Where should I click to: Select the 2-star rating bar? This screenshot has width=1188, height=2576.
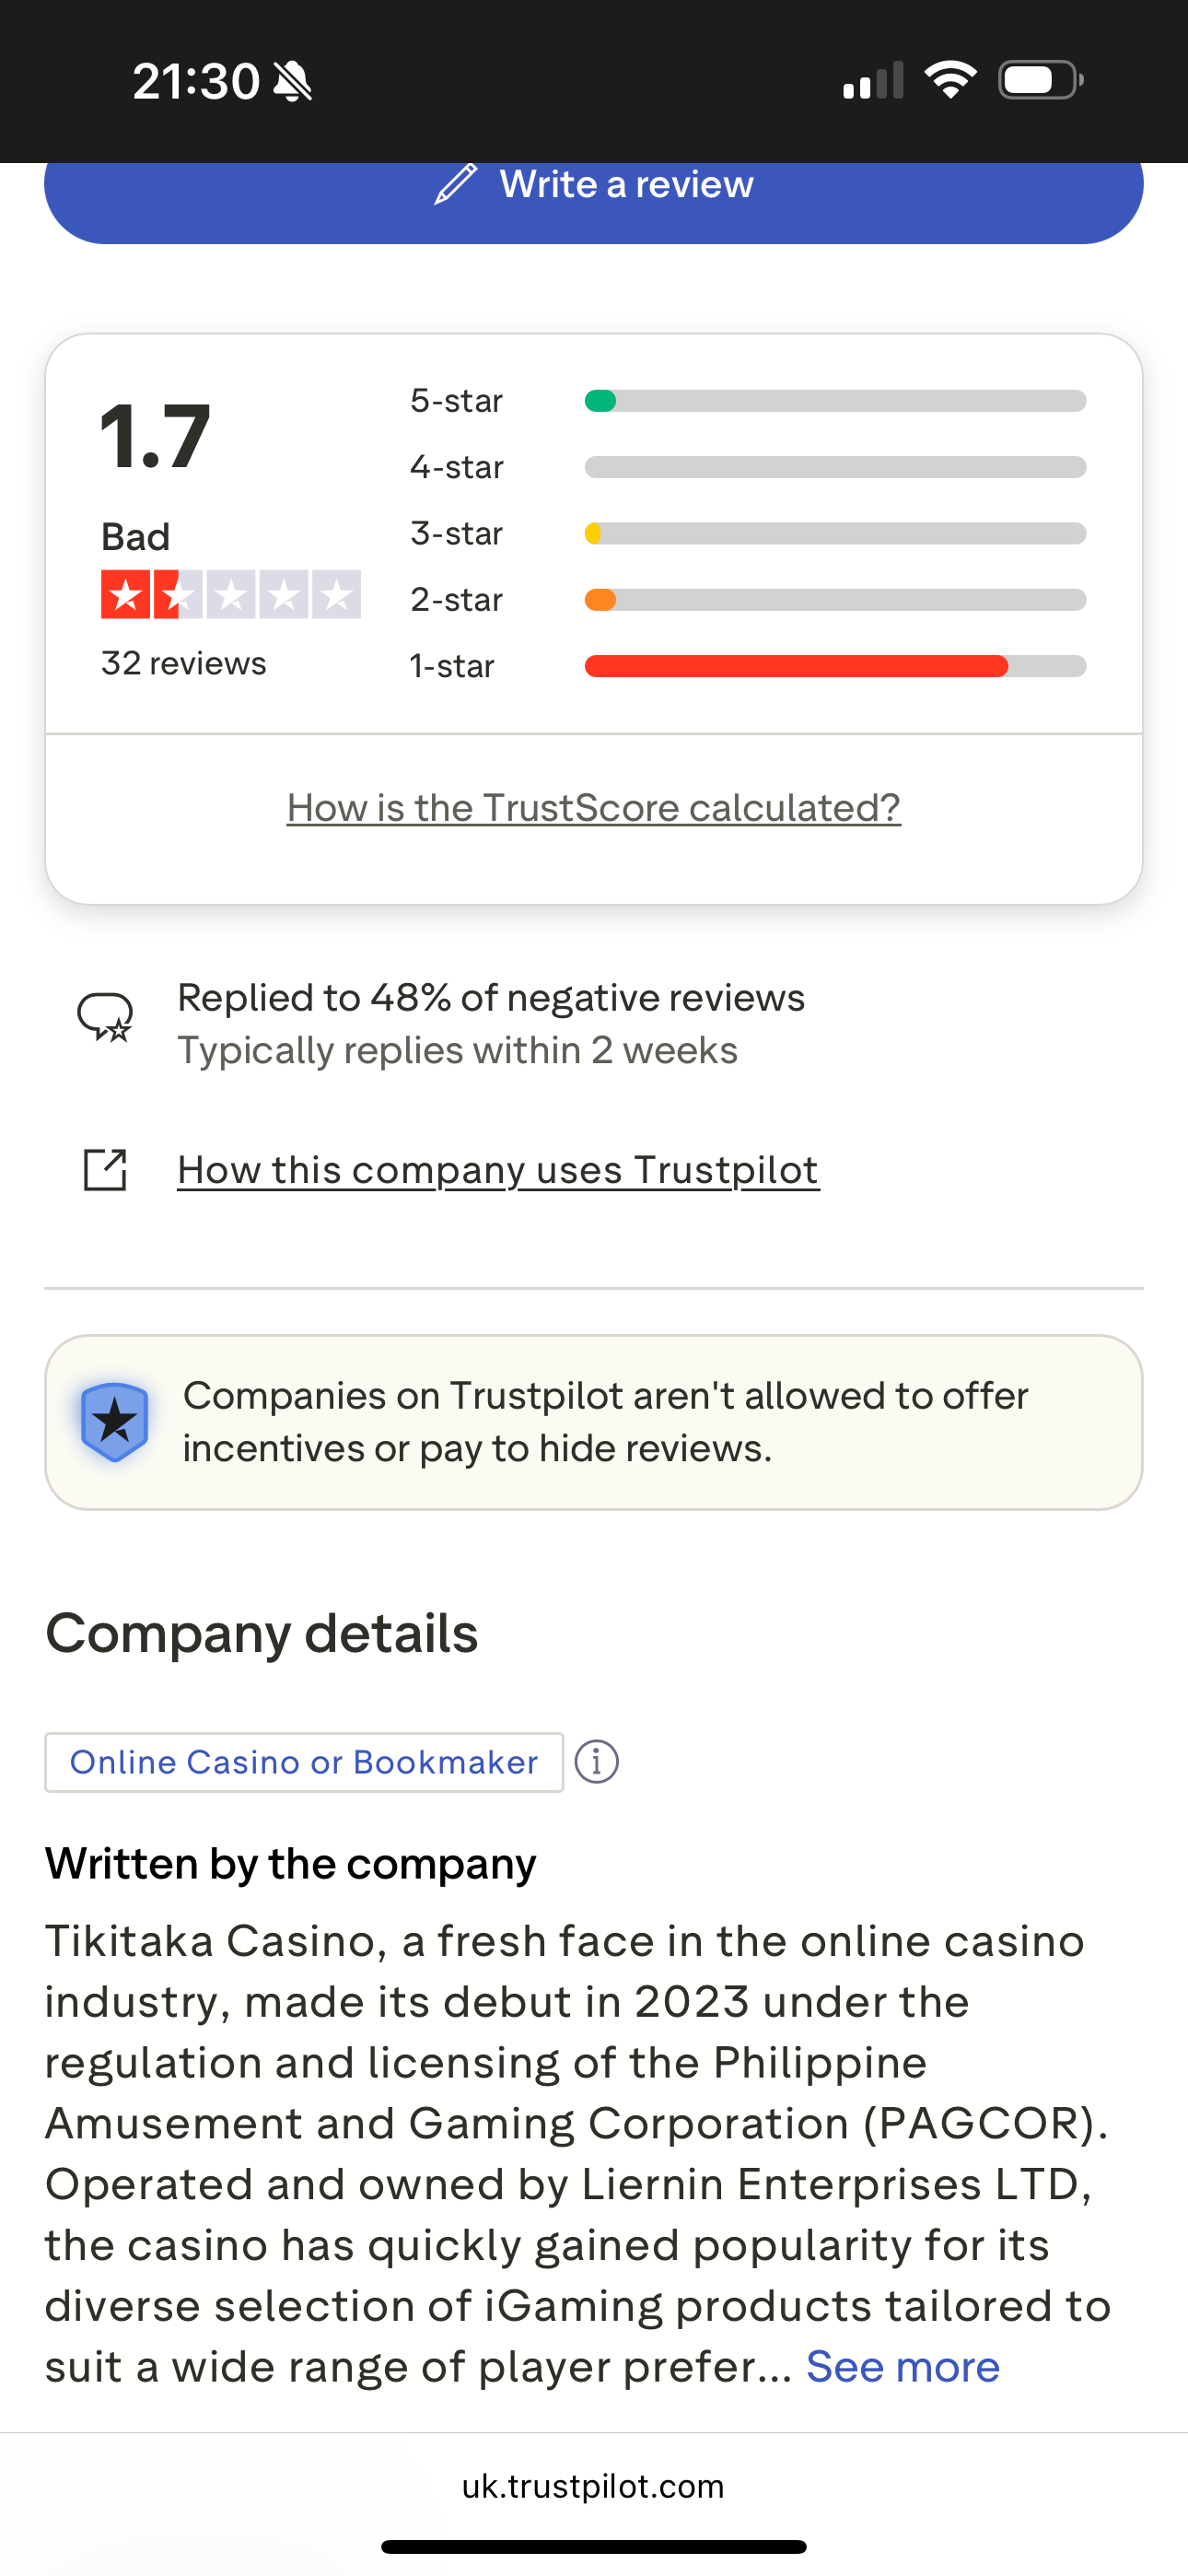pos(834,600)
